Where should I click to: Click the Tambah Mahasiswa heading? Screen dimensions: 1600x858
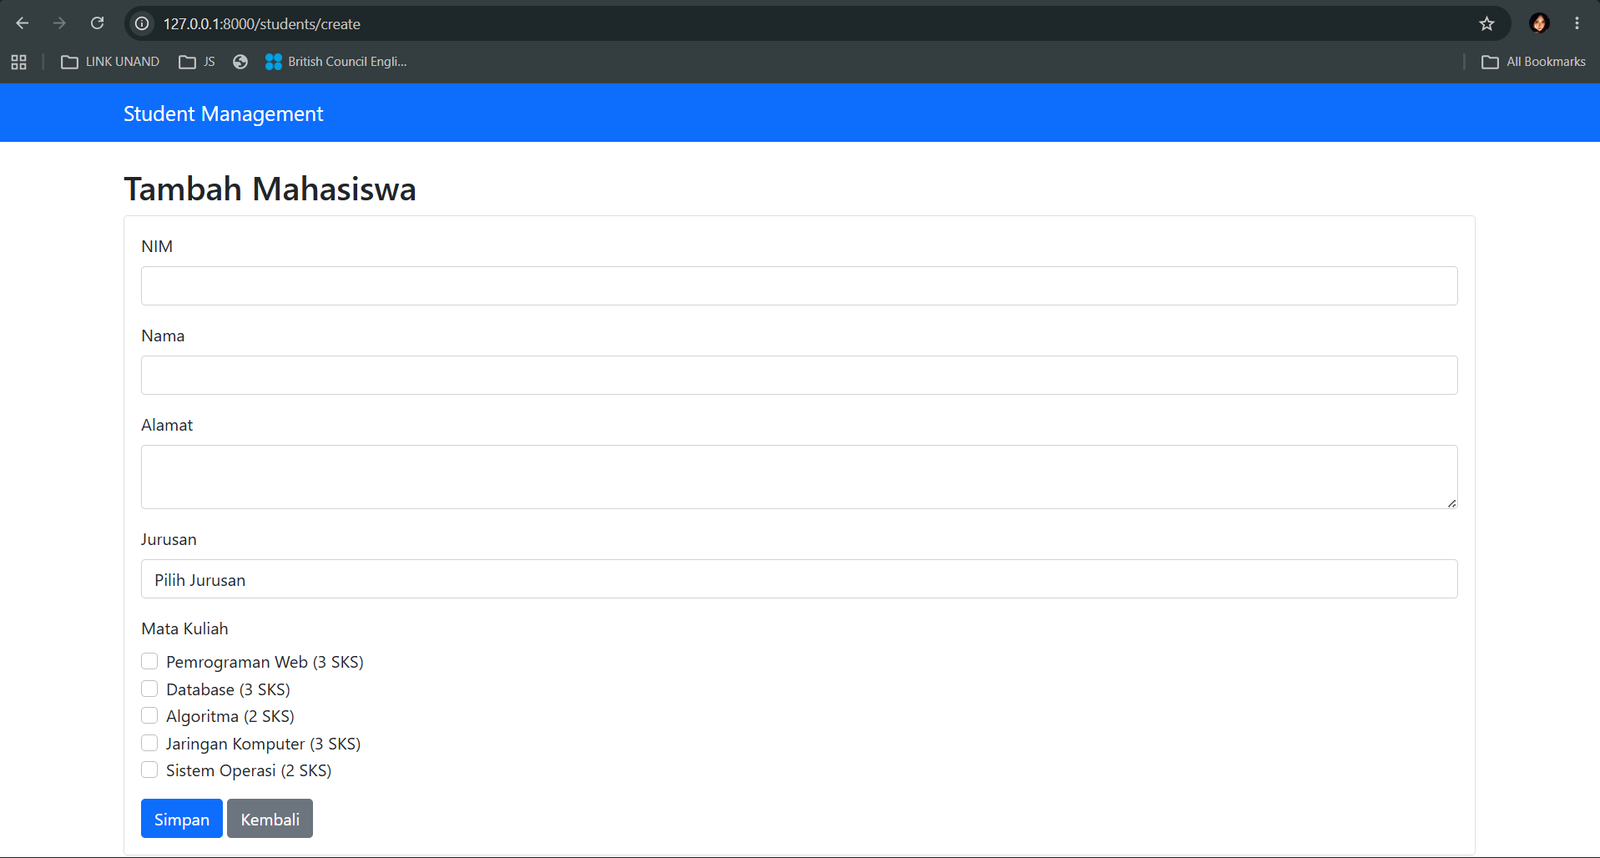[270, 189]
